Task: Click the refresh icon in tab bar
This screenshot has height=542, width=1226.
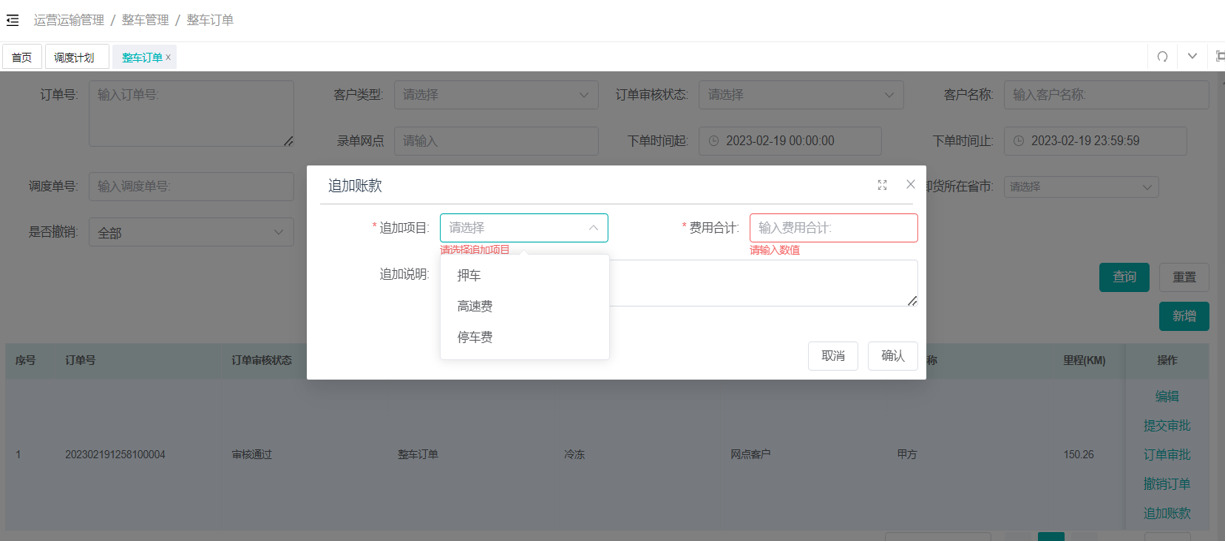Action: [1162, 57]
